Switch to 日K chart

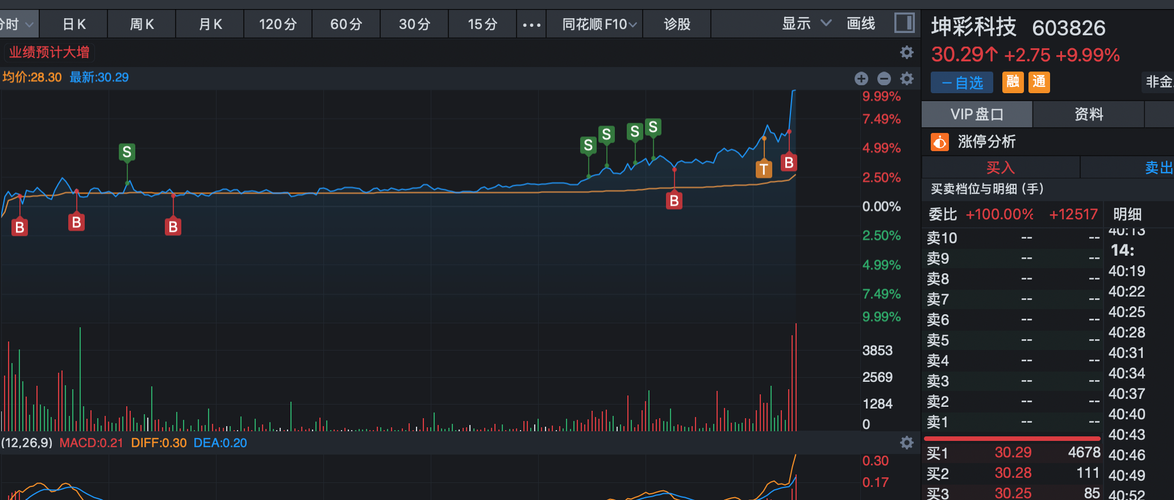(73, 25)
